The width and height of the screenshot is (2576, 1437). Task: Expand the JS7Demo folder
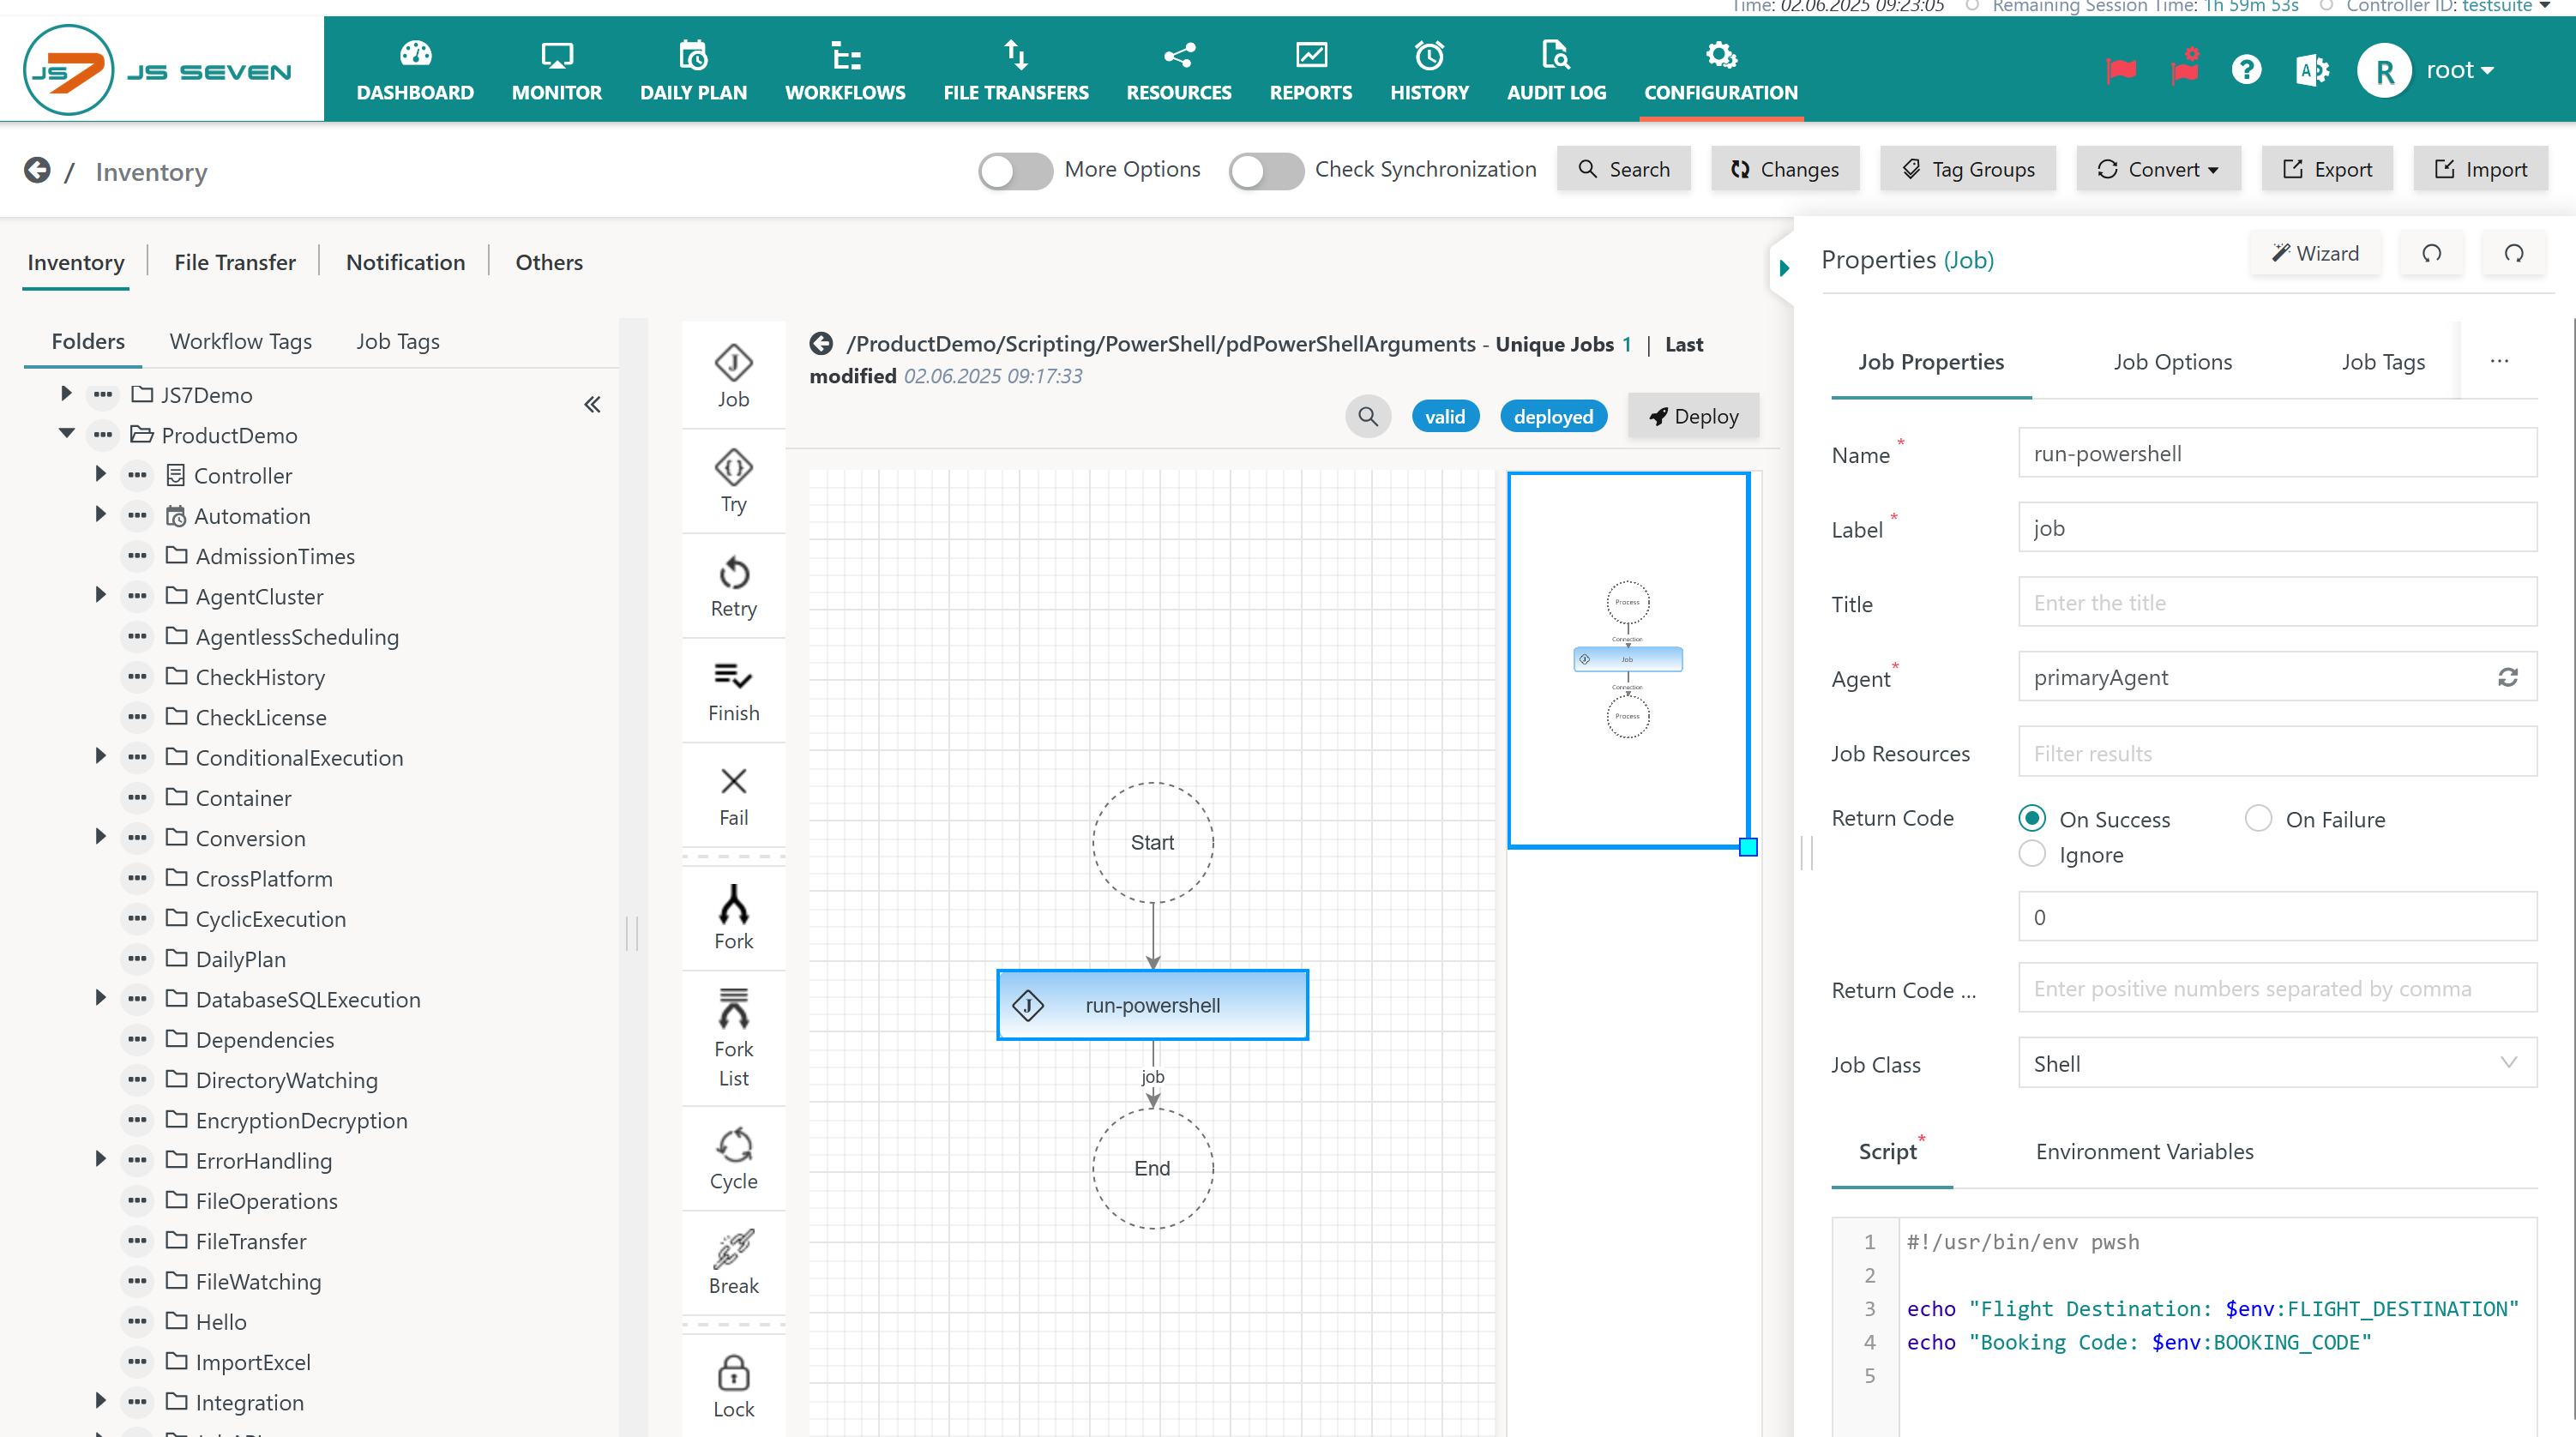click(66, 394)
